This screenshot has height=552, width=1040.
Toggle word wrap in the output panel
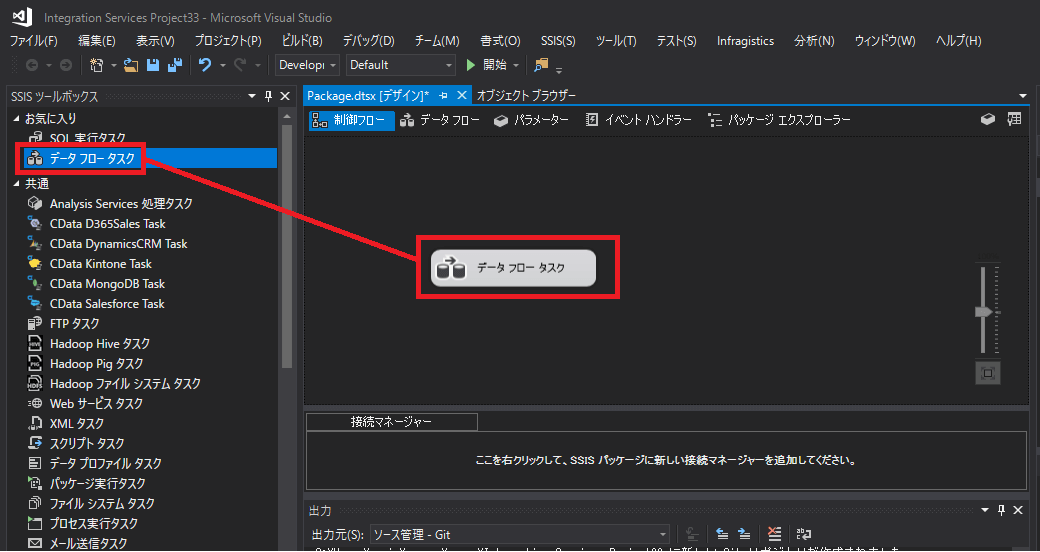coord(803,535)
